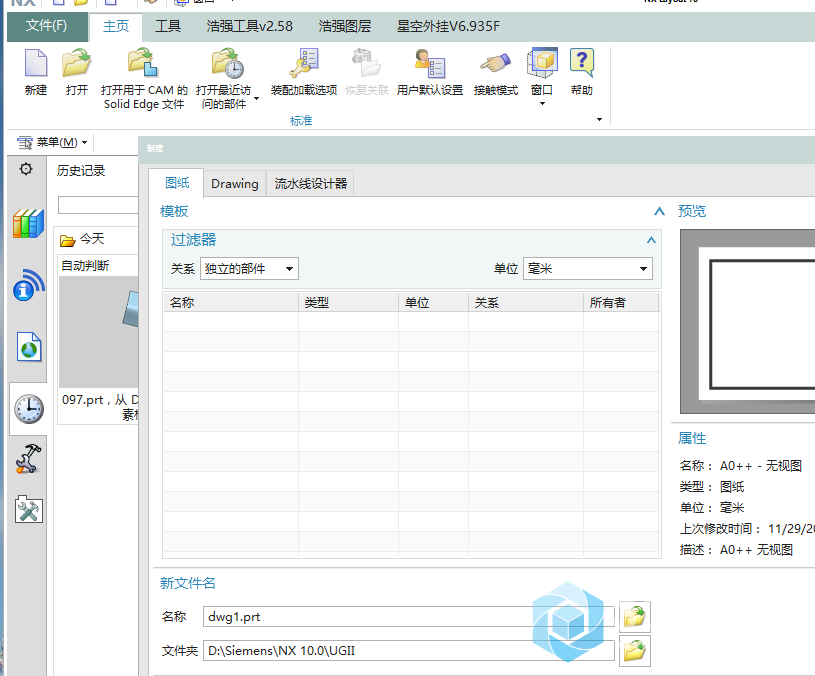815x676 pixels.
Task: Click the greyed 恢复关联 icon
Action: (x=366, y=63)
